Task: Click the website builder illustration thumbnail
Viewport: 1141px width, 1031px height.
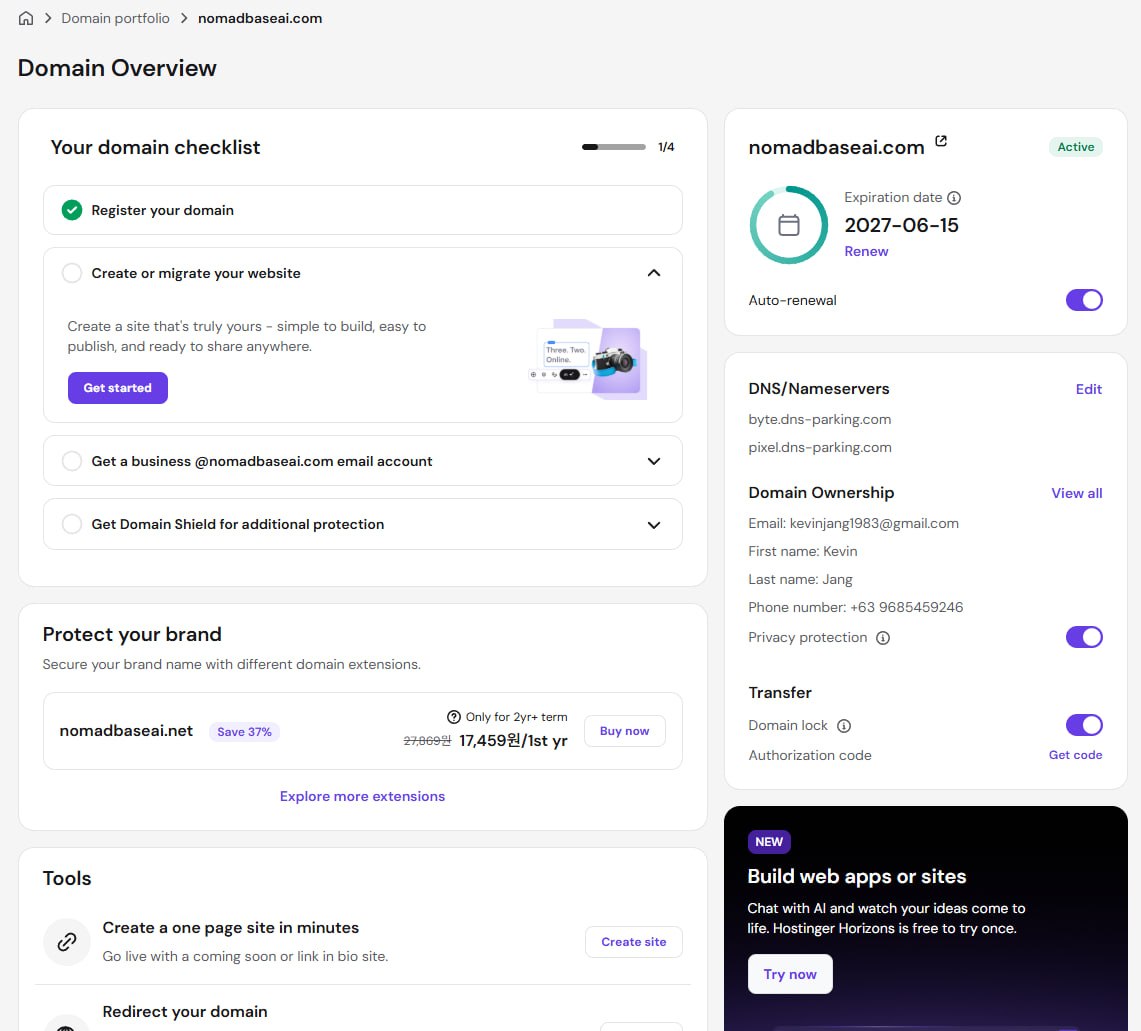Action: (588, 360)
